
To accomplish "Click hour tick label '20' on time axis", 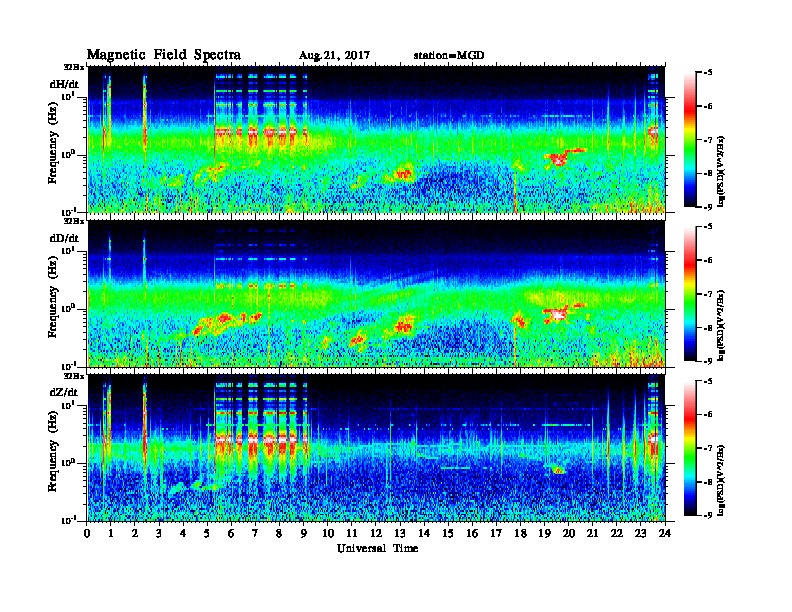I will point(568,533).
